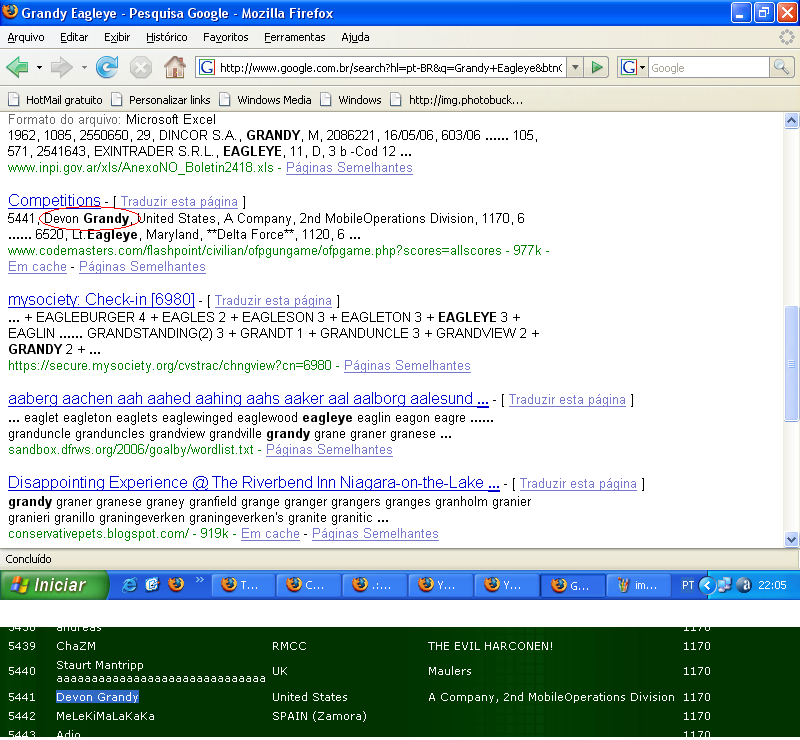Switch to taskbar window labeled im...
The width and height of the screenshot is (800, 740).
tap(638, 585)
